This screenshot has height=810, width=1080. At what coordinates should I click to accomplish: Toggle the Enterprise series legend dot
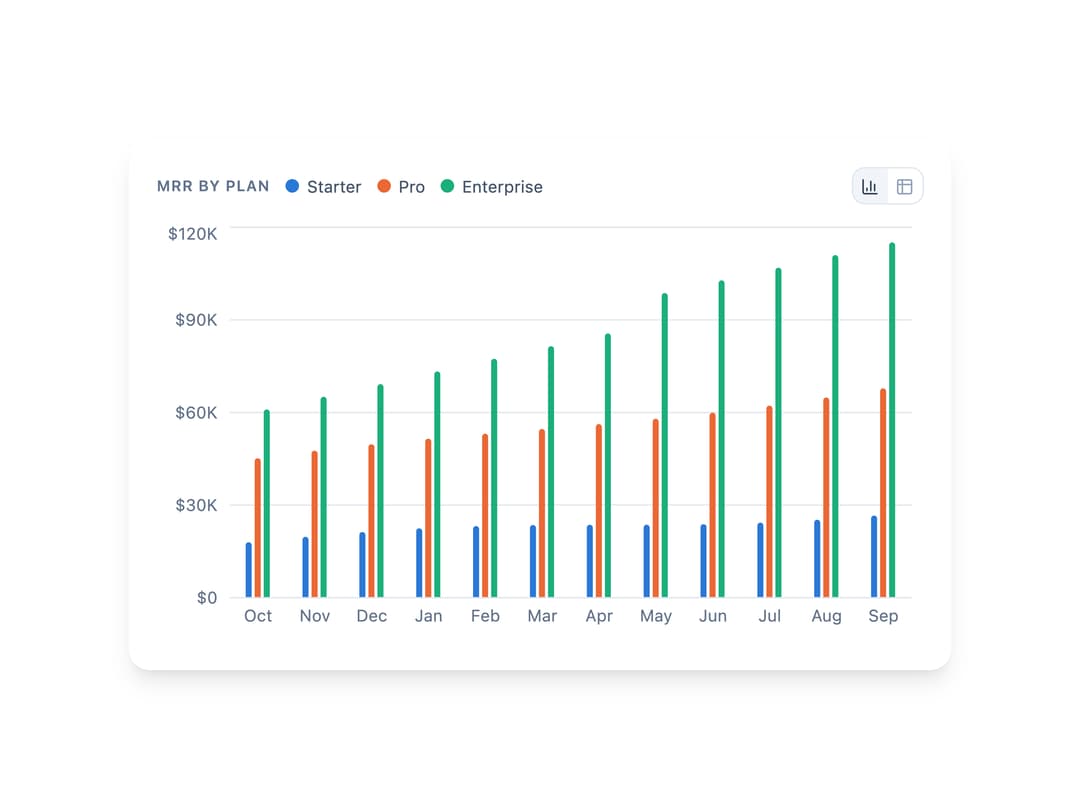pyautogui.click(x=448, y=186)
